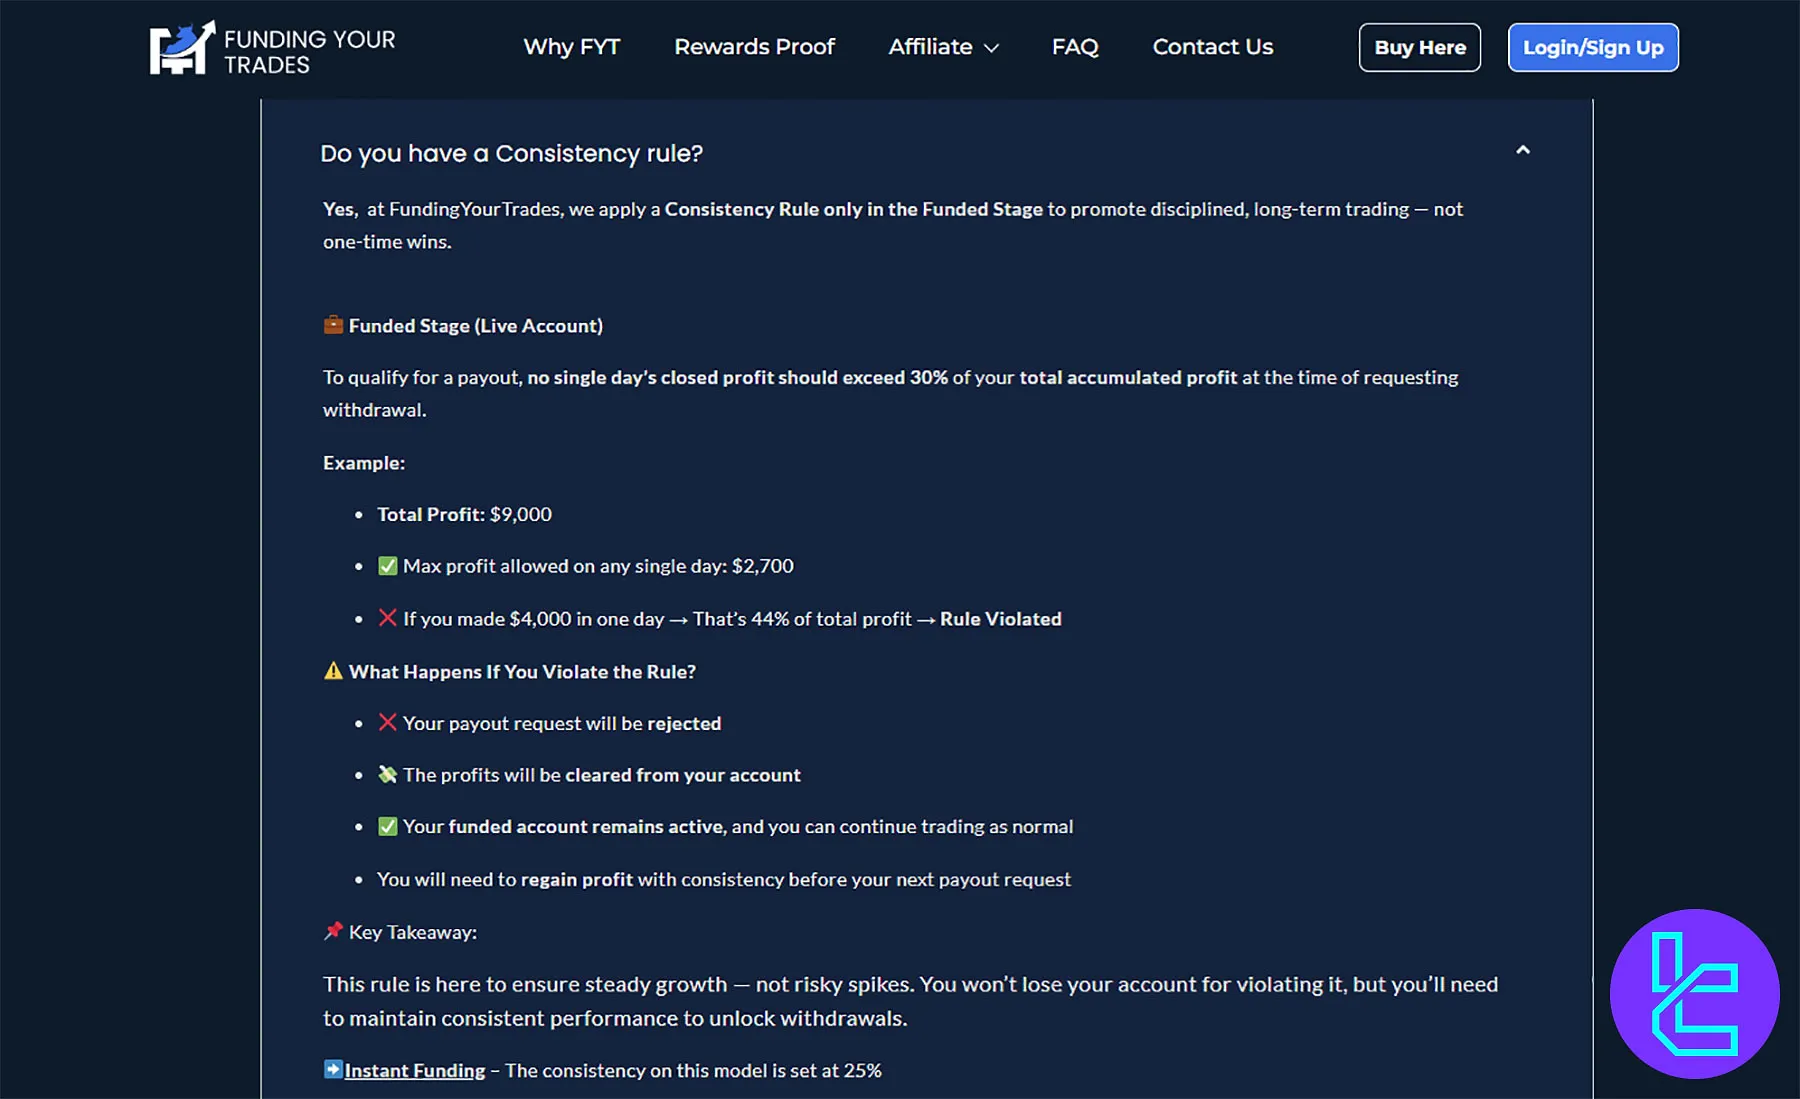1800x1099 pixels.
Task: Click the red X beside payout rejected
Action: [387, 722]
